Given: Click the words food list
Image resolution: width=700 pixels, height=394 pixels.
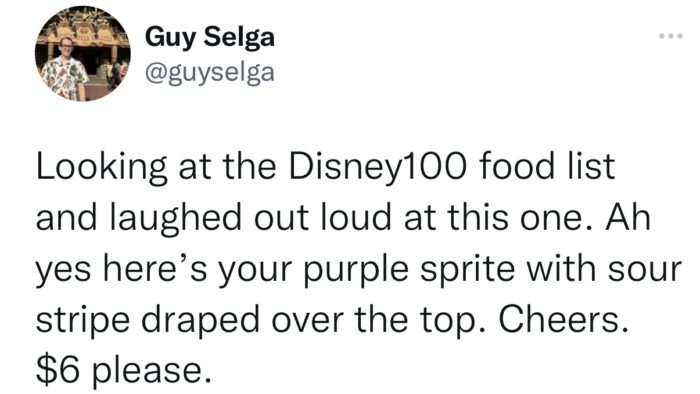Looking at the screenshot, I should point(546,166).
